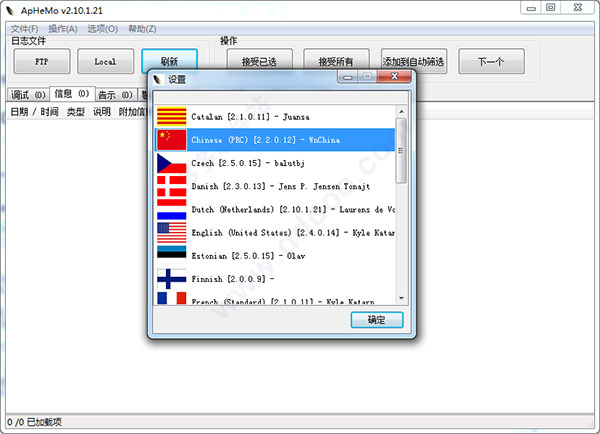Switch to the 信息 (0) tab
Screen dimensions: 600x434
(x=72, y=93)
